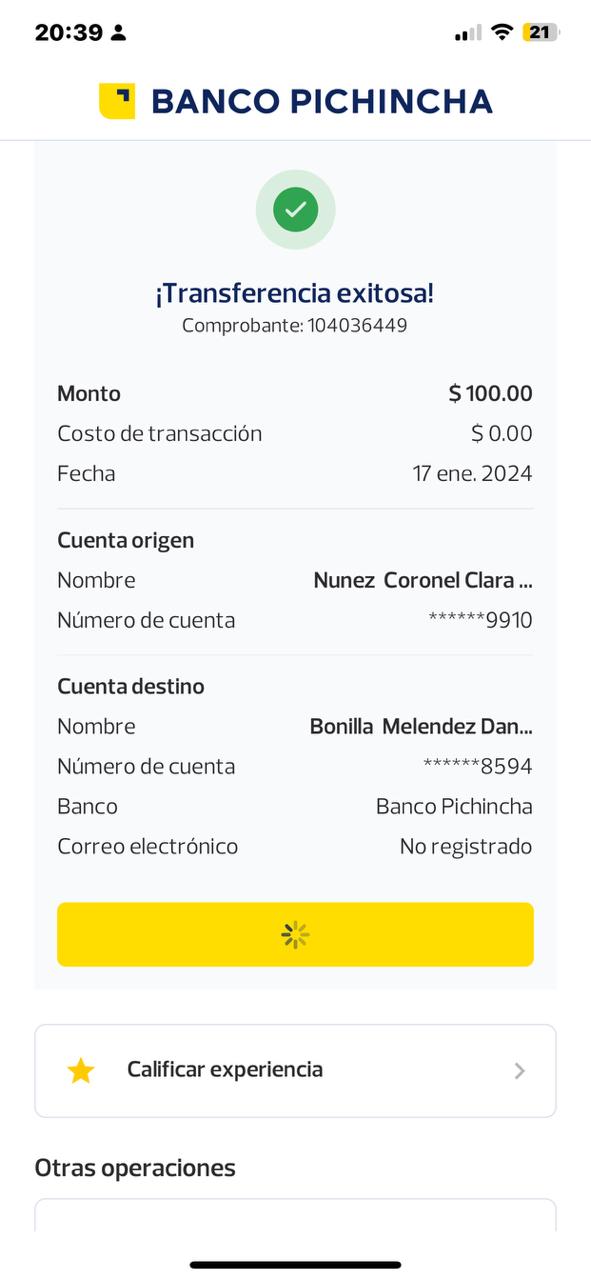Tap the battery indicator in status bar
591x1280 pixels.
pos(541,32)
